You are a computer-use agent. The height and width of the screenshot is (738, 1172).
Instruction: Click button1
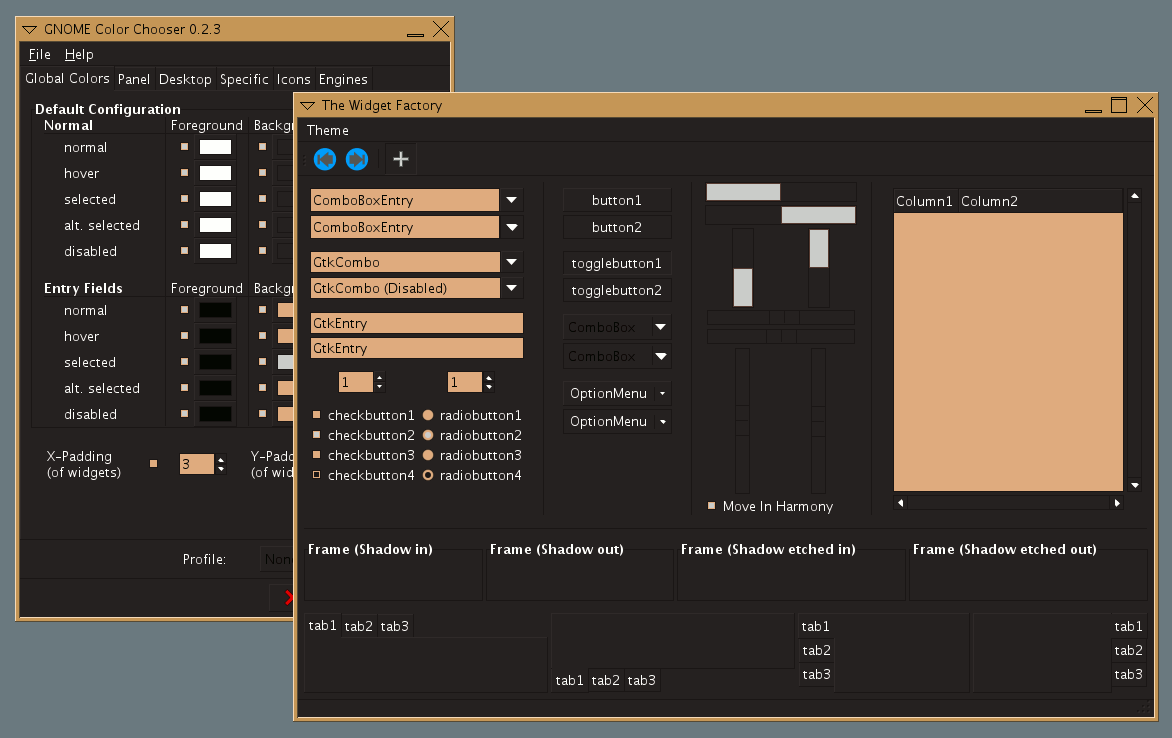pyautogui.click(x=617, y=200)
